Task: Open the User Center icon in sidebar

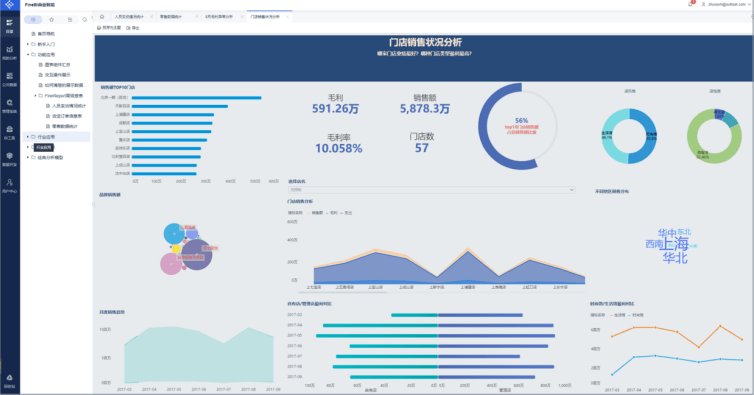Action: coord(10,186)
